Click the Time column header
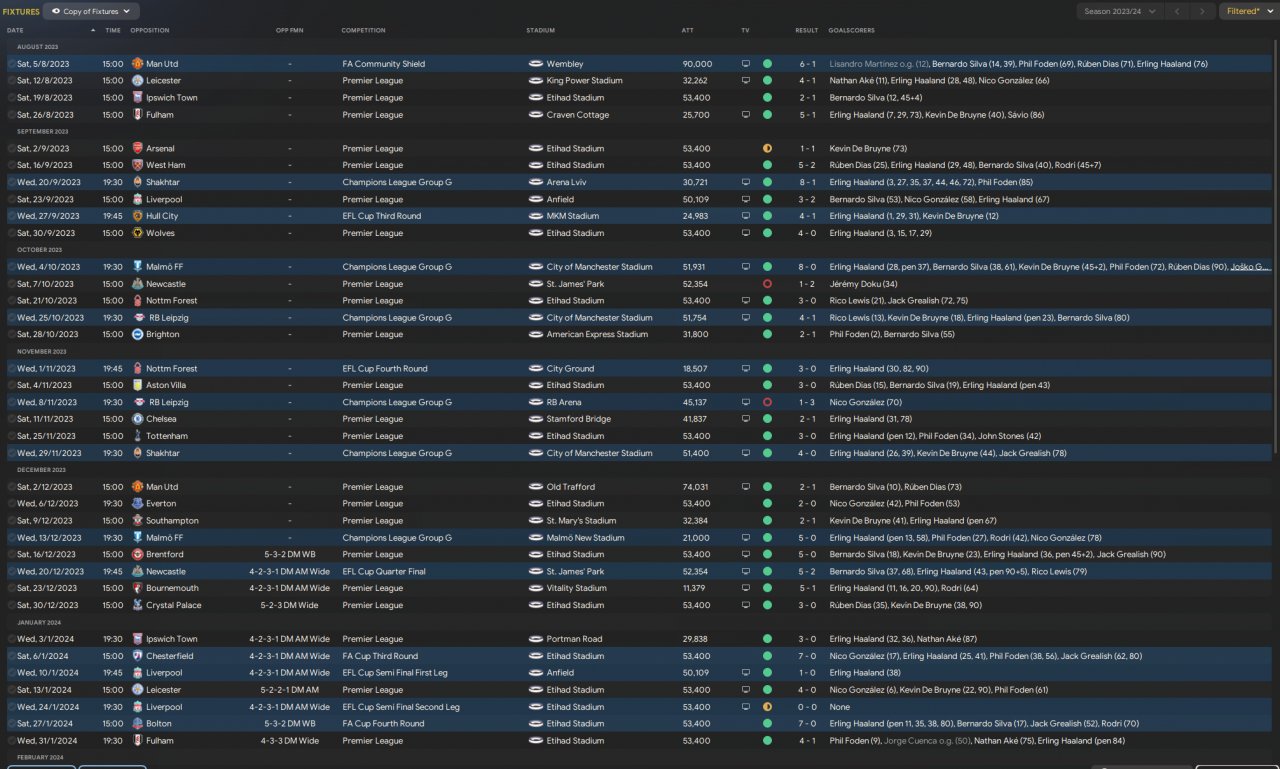Image resolution: width=1280 pixels, height=769 pixels. (113, 31)
